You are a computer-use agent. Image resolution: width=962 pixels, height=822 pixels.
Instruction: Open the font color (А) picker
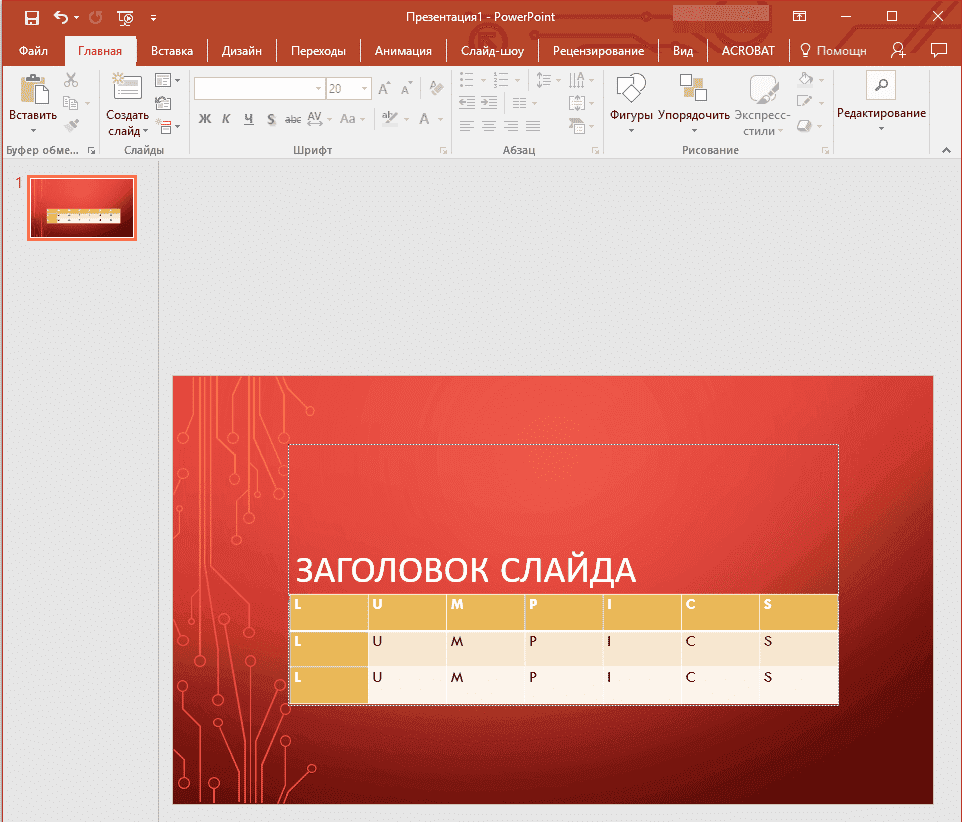pyautogui.click(x=424, y=119)
